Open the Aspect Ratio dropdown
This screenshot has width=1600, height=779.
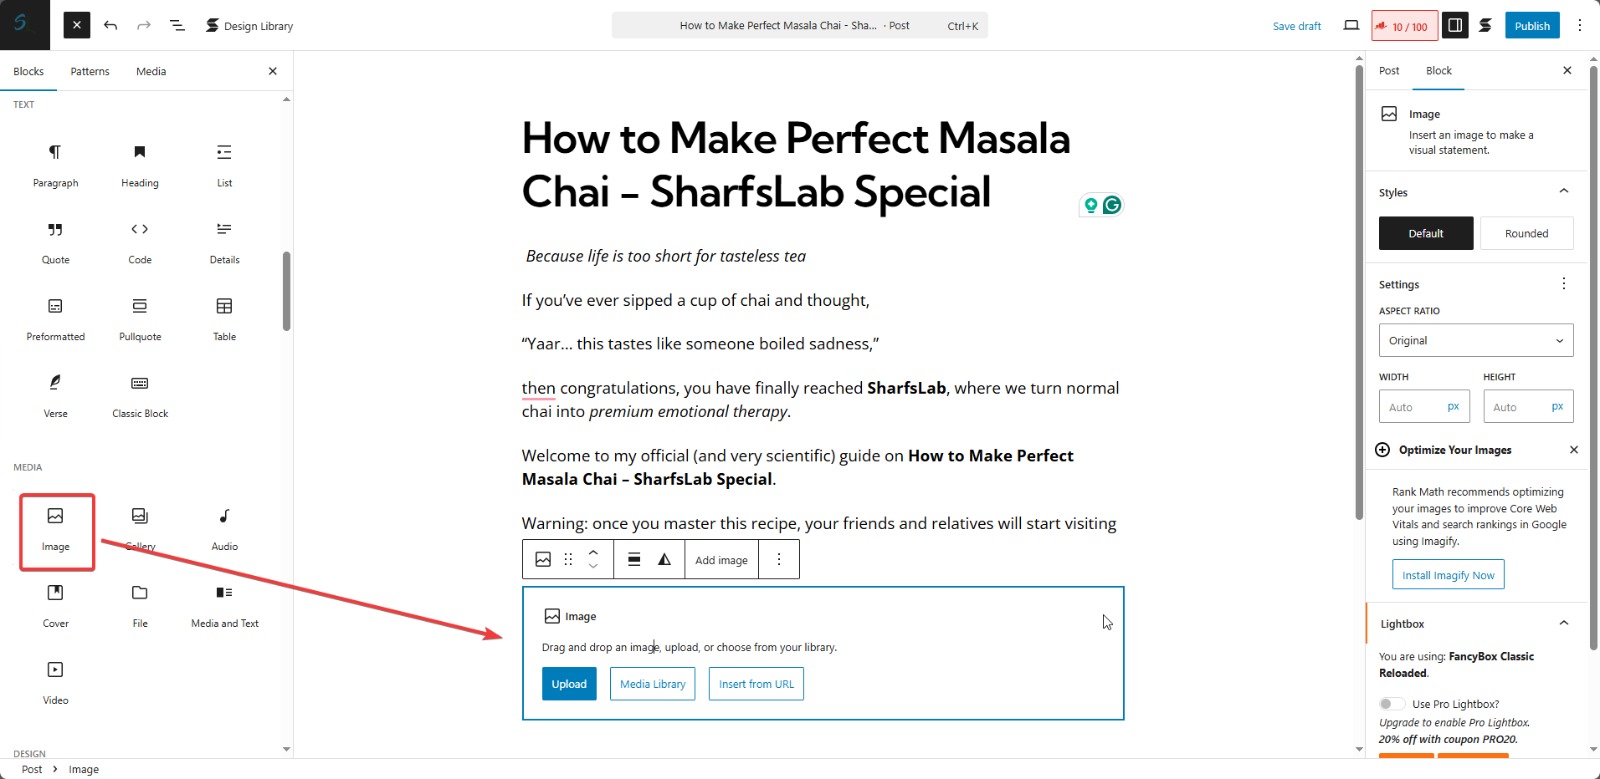[1475, 340]
